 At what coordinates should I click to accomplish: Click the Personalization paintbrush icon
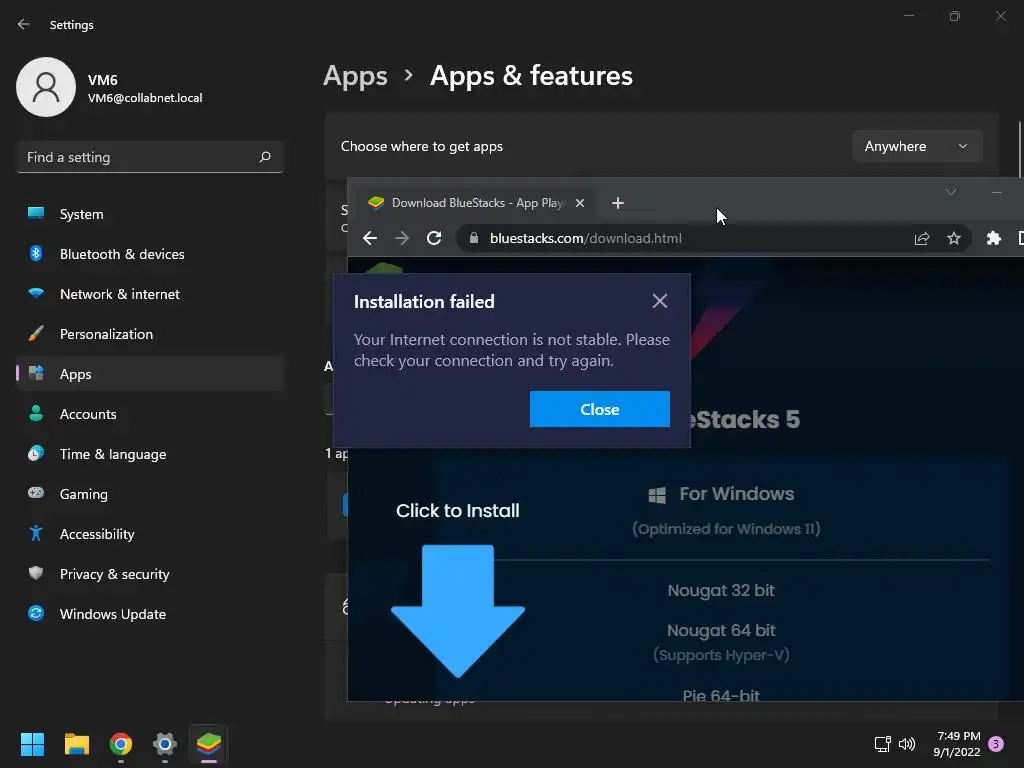point(36,334)
